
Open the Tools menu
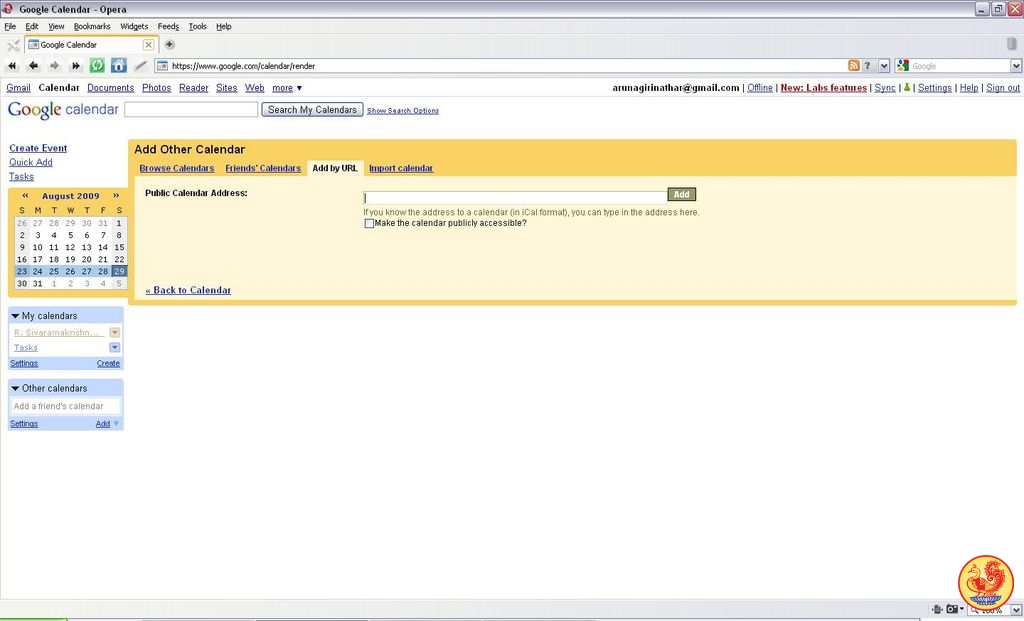click(x=197, y=26)
